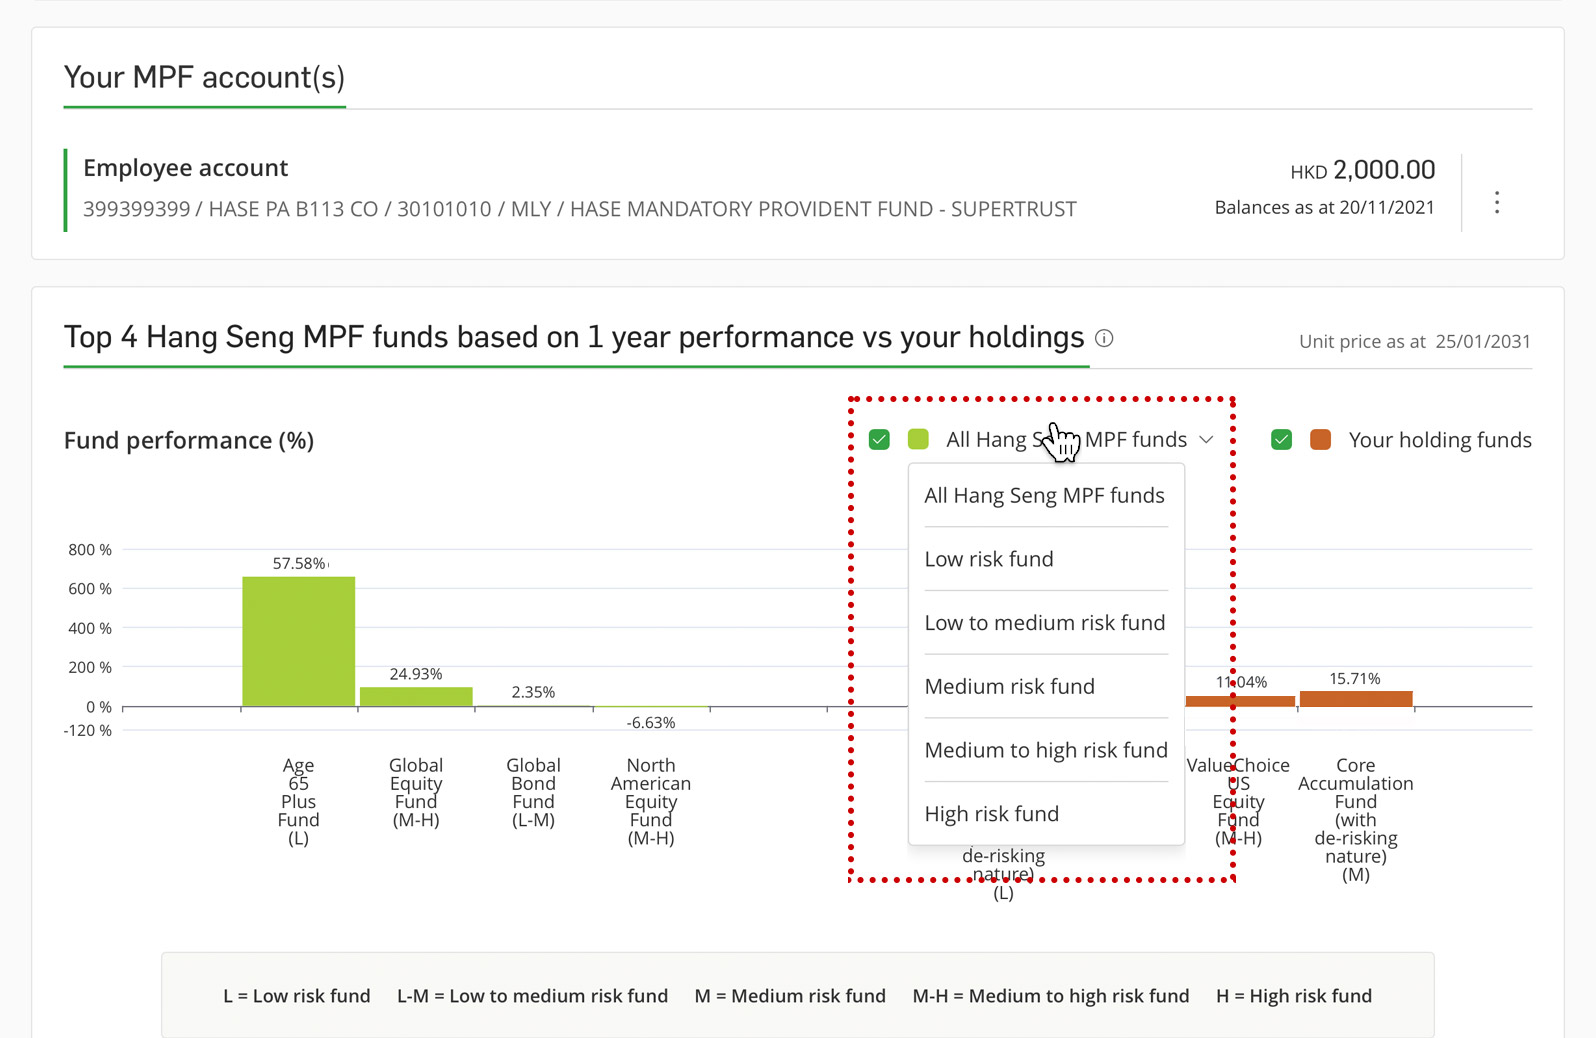
Task: Click the Global Equity Fund (M-H) label
Action: point(416,793)
